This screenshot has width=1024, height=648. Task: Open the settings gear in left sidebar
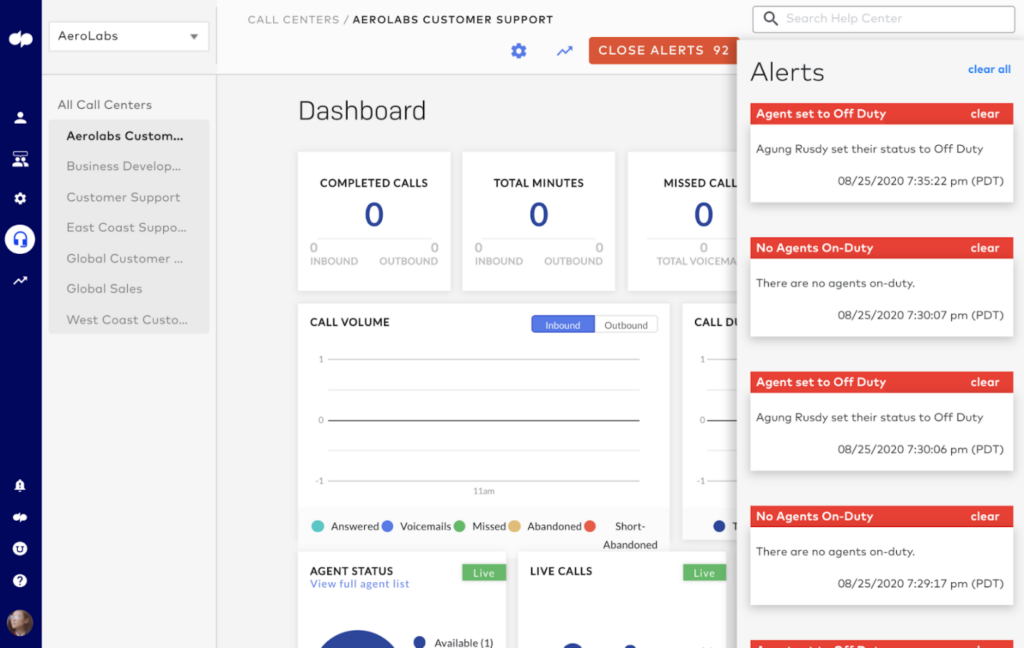[20, 199]
